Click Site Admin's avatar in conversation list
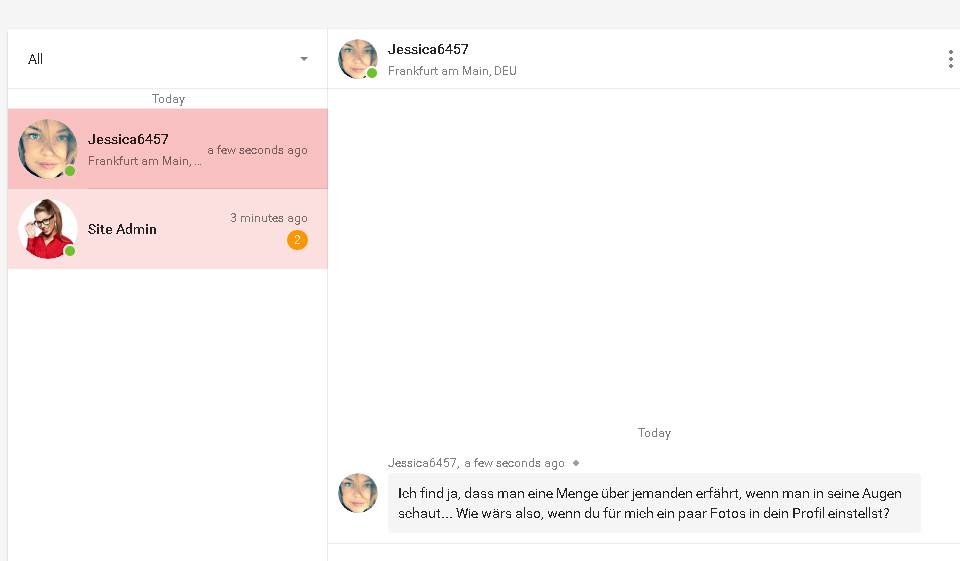This screenshot has width=960, height=561. click(47, 228)
